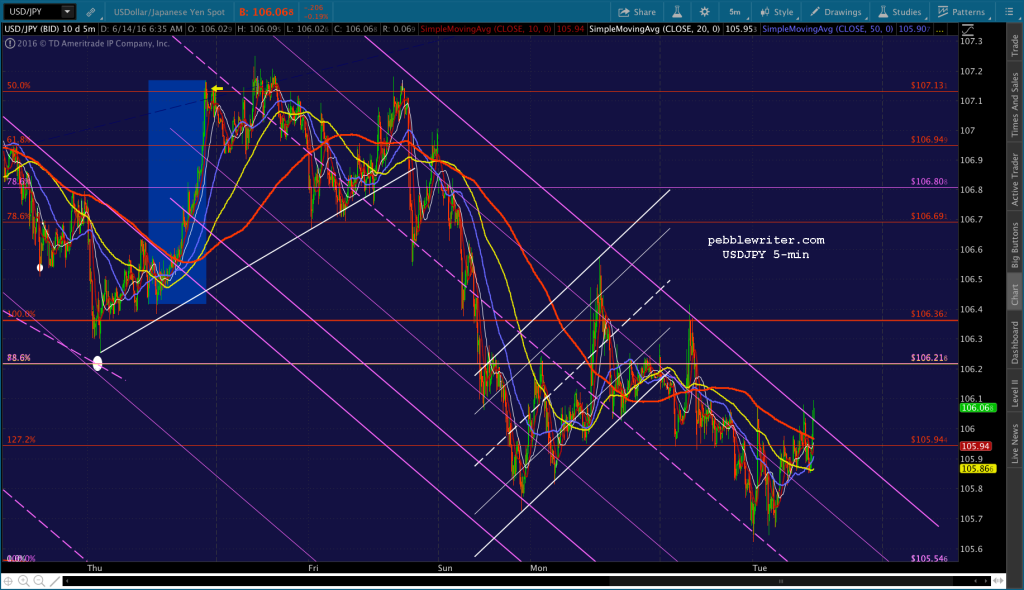The width and height of the screenshot is (1024, 590).
Task: Open the Trade side tab
Action: point(1015,45)
